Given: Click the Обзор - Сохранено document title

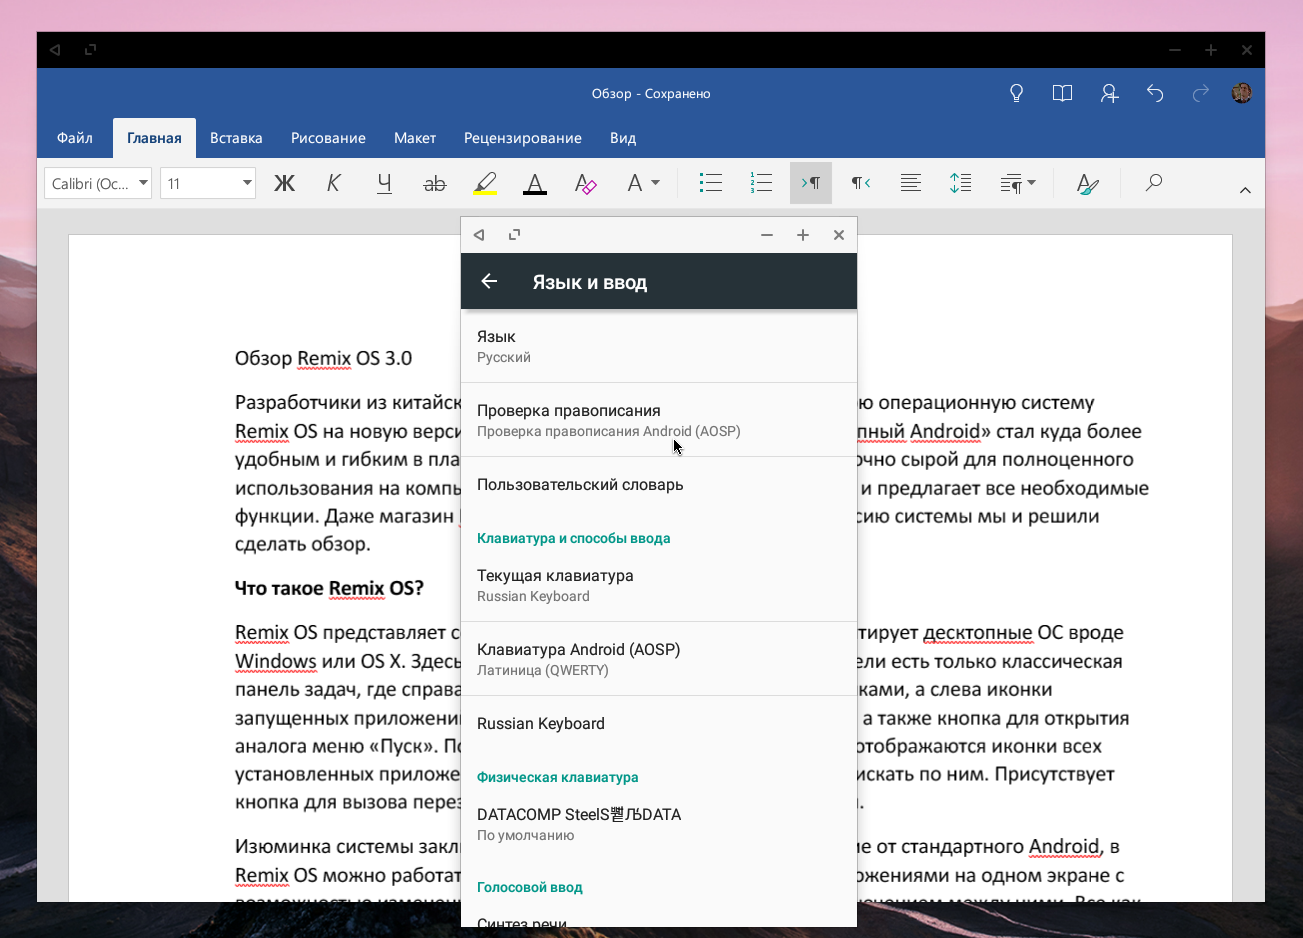Looking at the screenshot, I should click(x=651, y=93).
